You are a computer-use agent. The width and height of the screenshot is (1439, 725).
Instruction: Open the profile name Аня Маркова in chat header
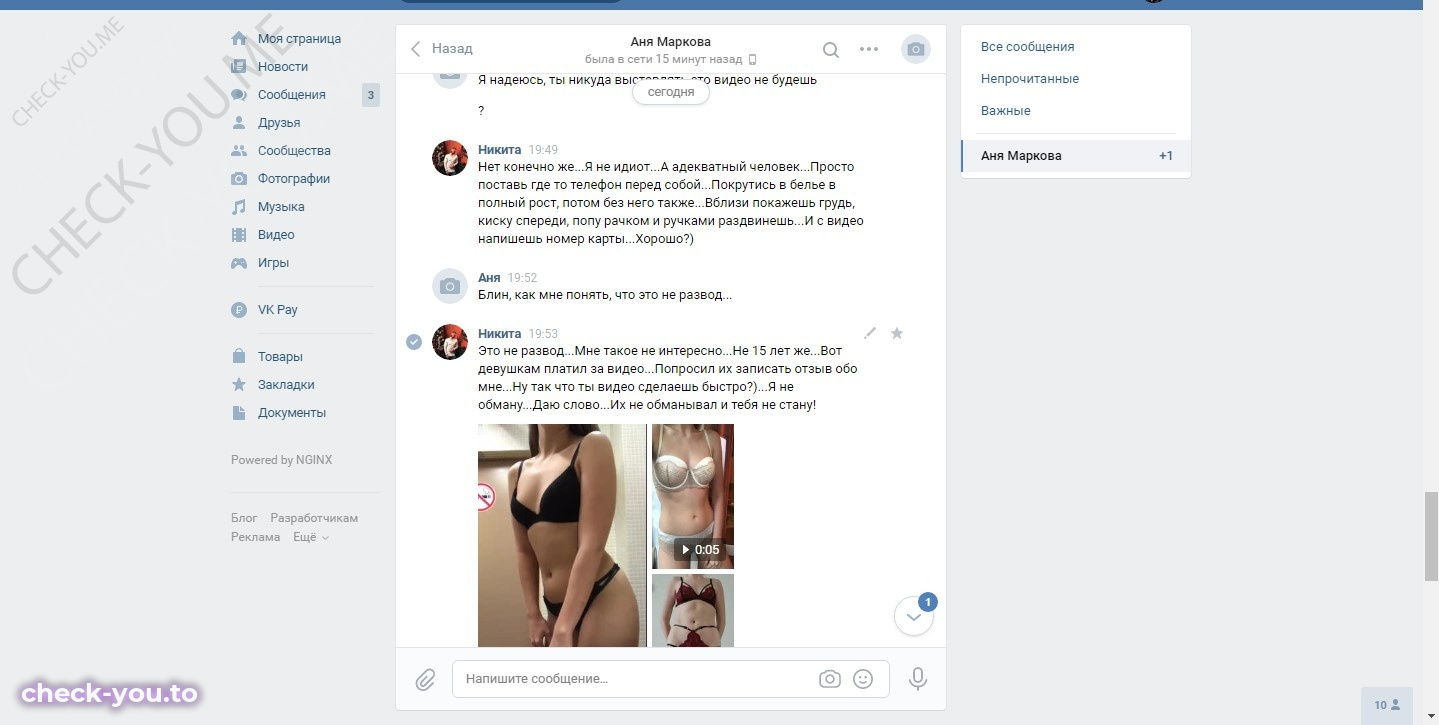pyautogui.click(x=671, y=42)
